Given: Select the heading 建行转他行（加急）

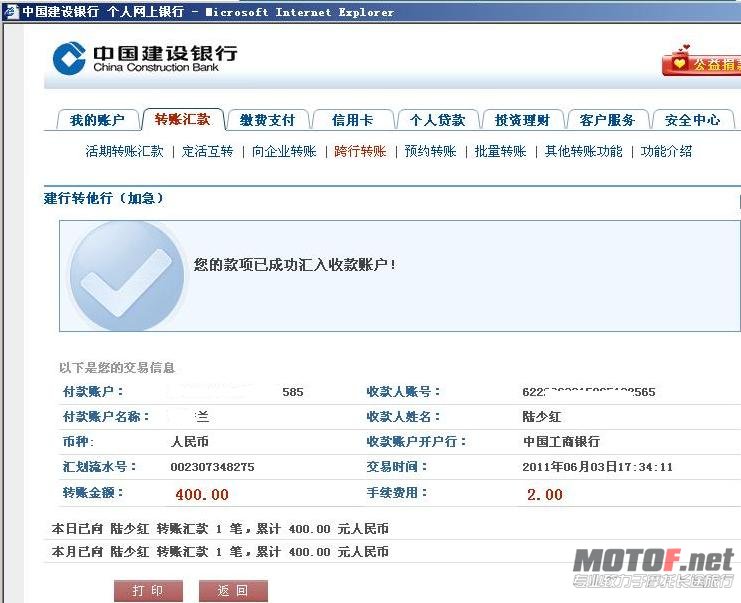Looking at the screenshot, I should click(103, 198).
